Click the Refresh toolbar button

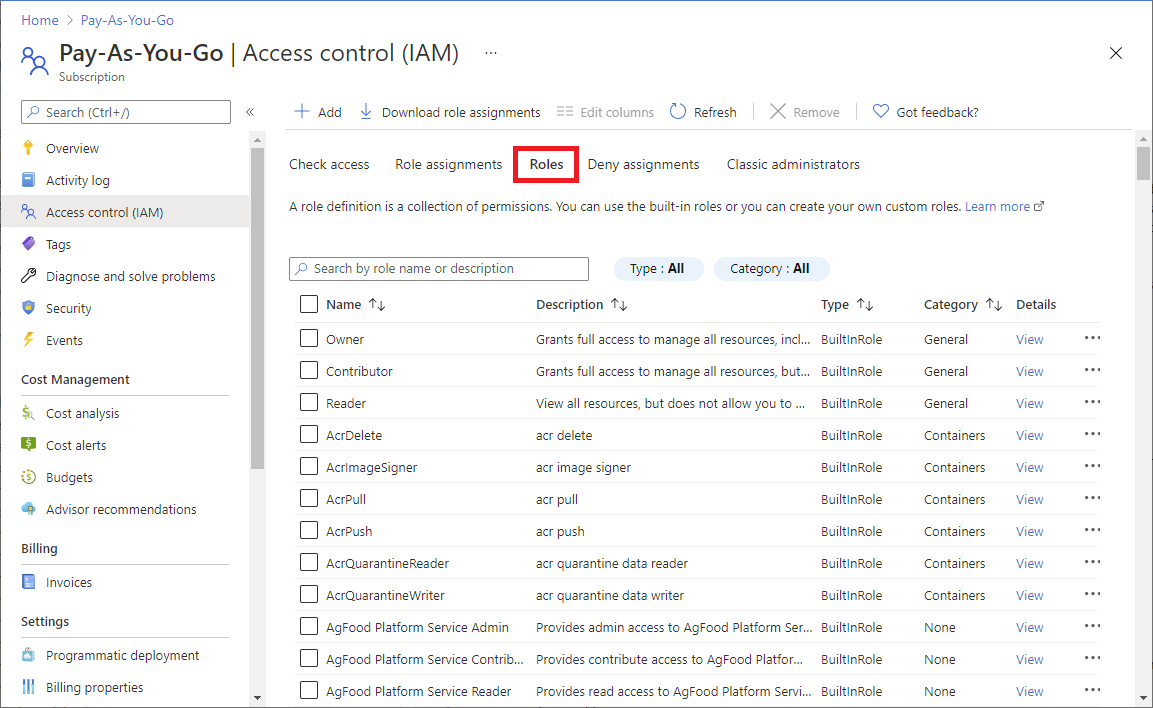click(703, 111)
